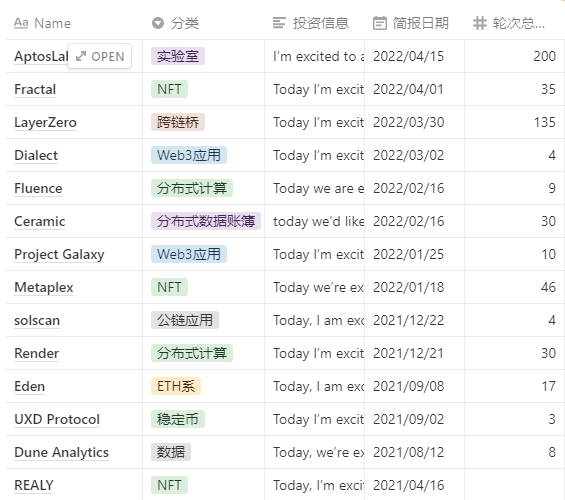Select the 分布式计算 tag on Fluence row
The height and width of the screenshot is (500, 565).
(192, 188)
